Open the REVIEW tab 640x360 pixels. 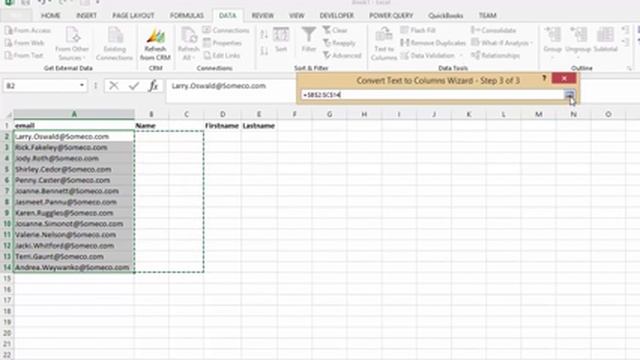tap(262, 16)
